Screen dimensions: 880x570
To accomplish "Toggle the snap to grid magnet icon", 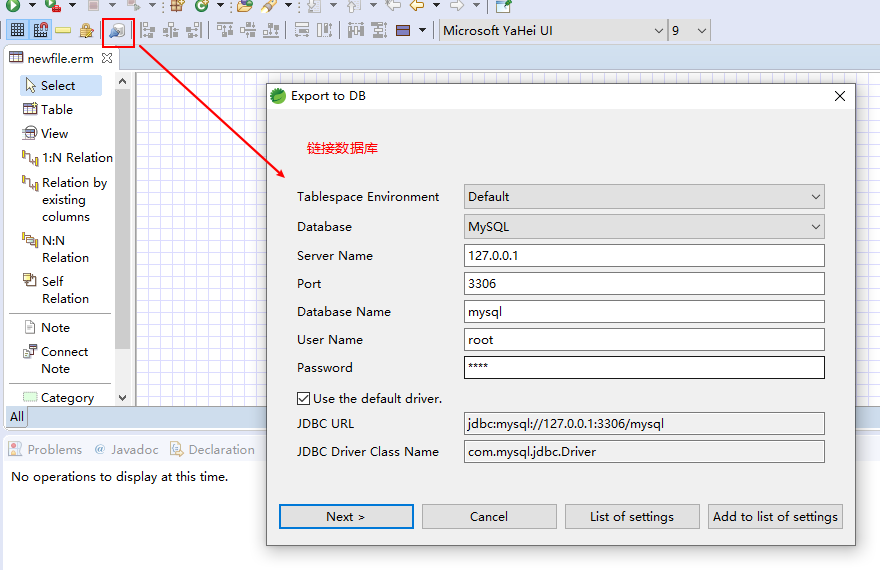I will point(40,30).
